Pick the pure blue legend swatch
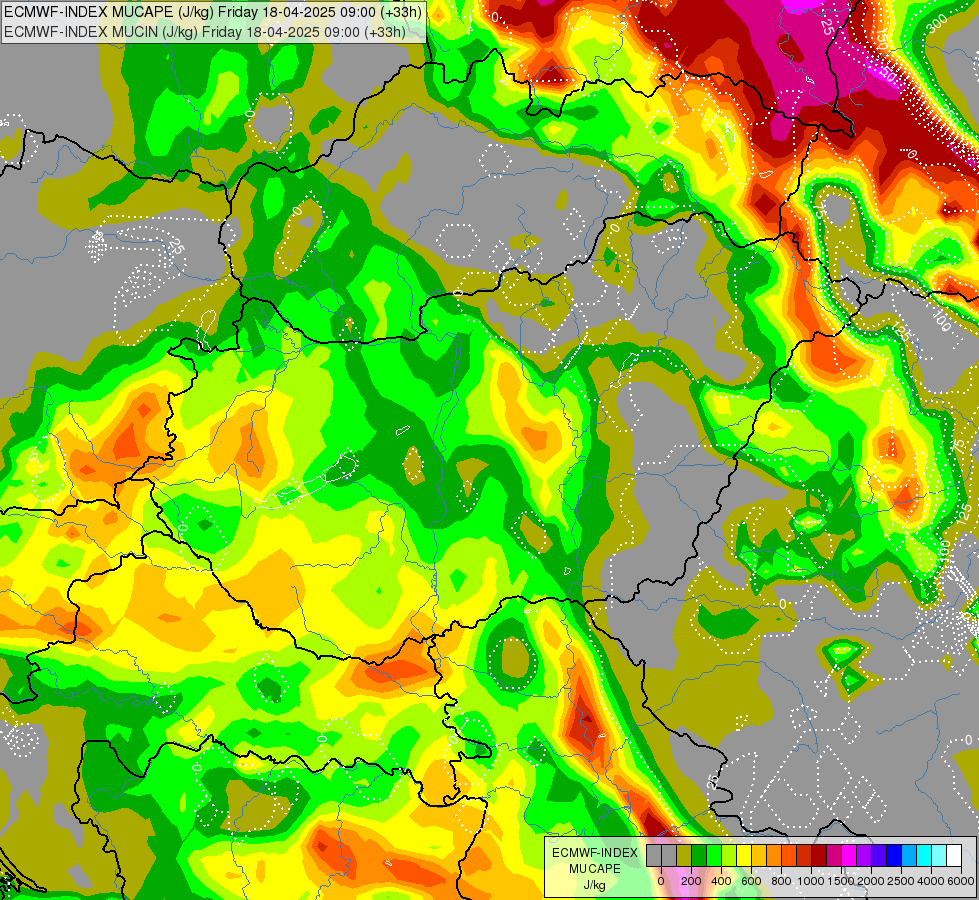 (895, 856)
